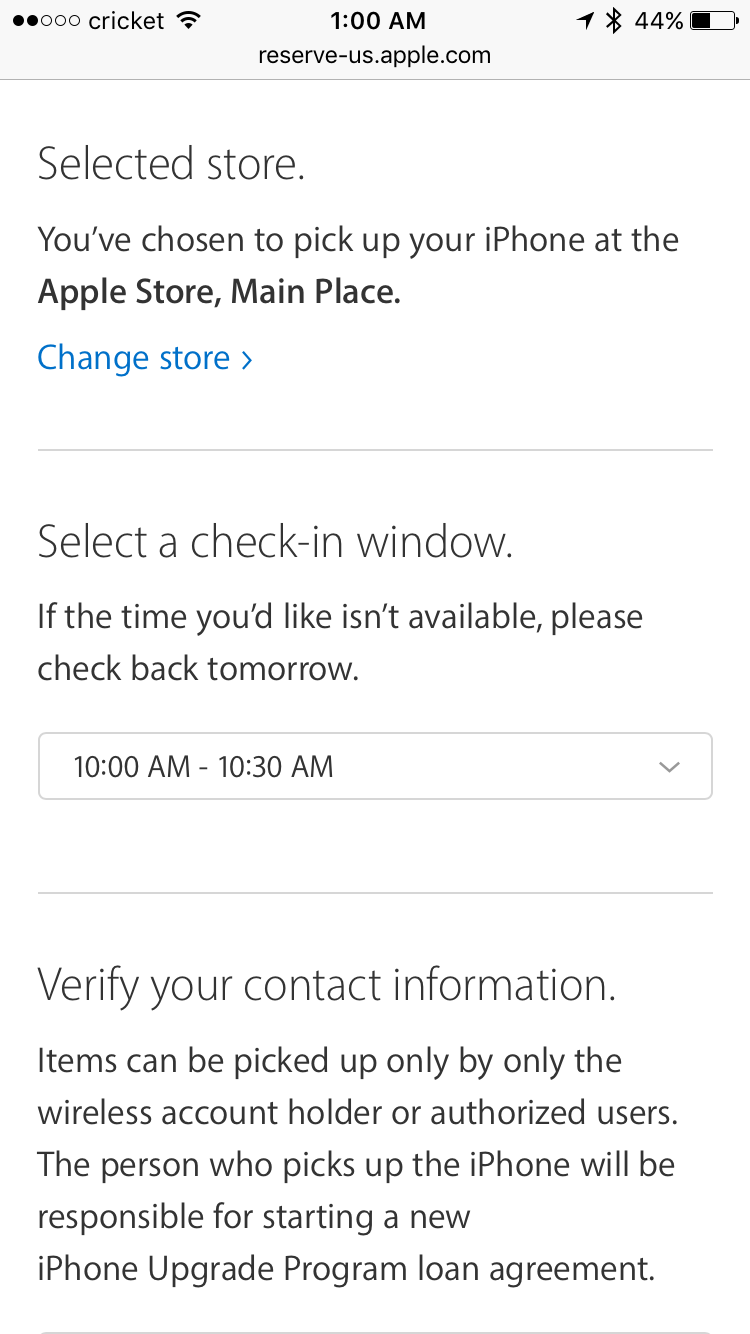Tap the battery level icon

click(x=715, y=20)
